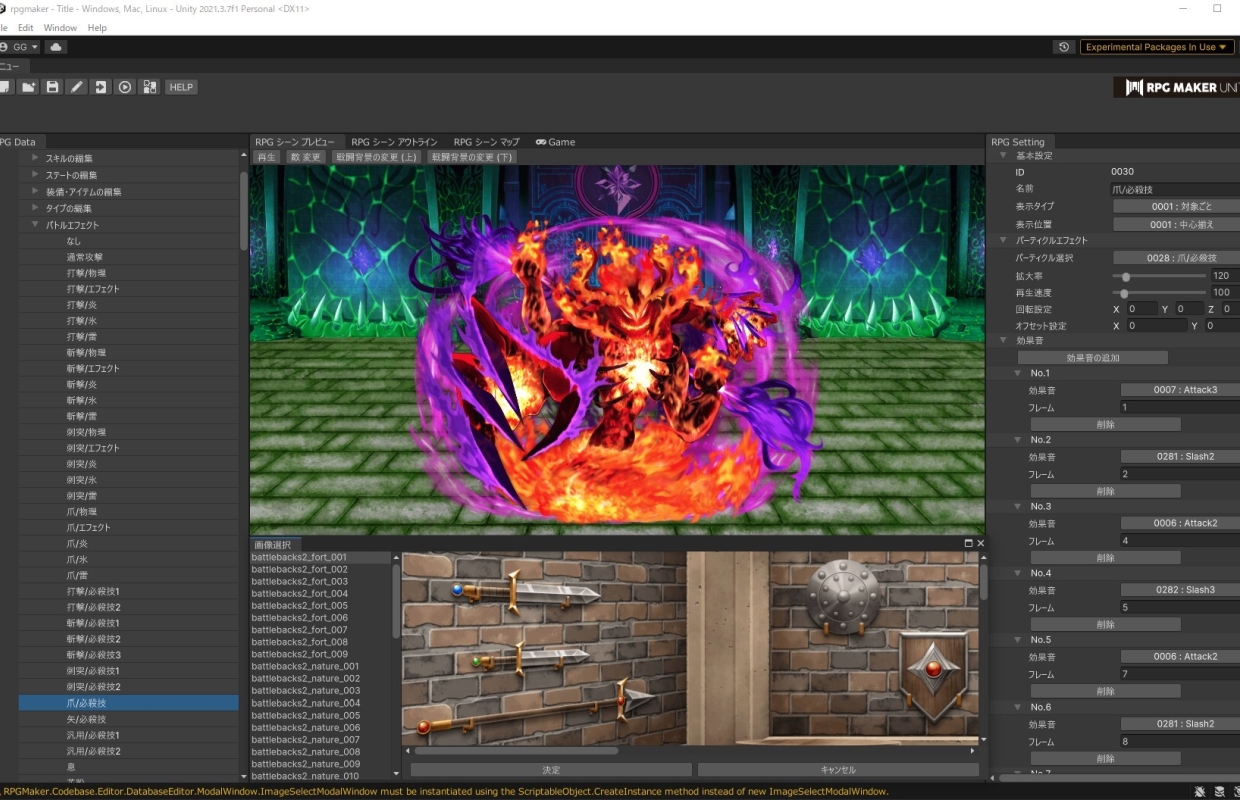Click the import arrow toolbar icon
Viewport: 1240px width, 800px height.
pos(101,87)
